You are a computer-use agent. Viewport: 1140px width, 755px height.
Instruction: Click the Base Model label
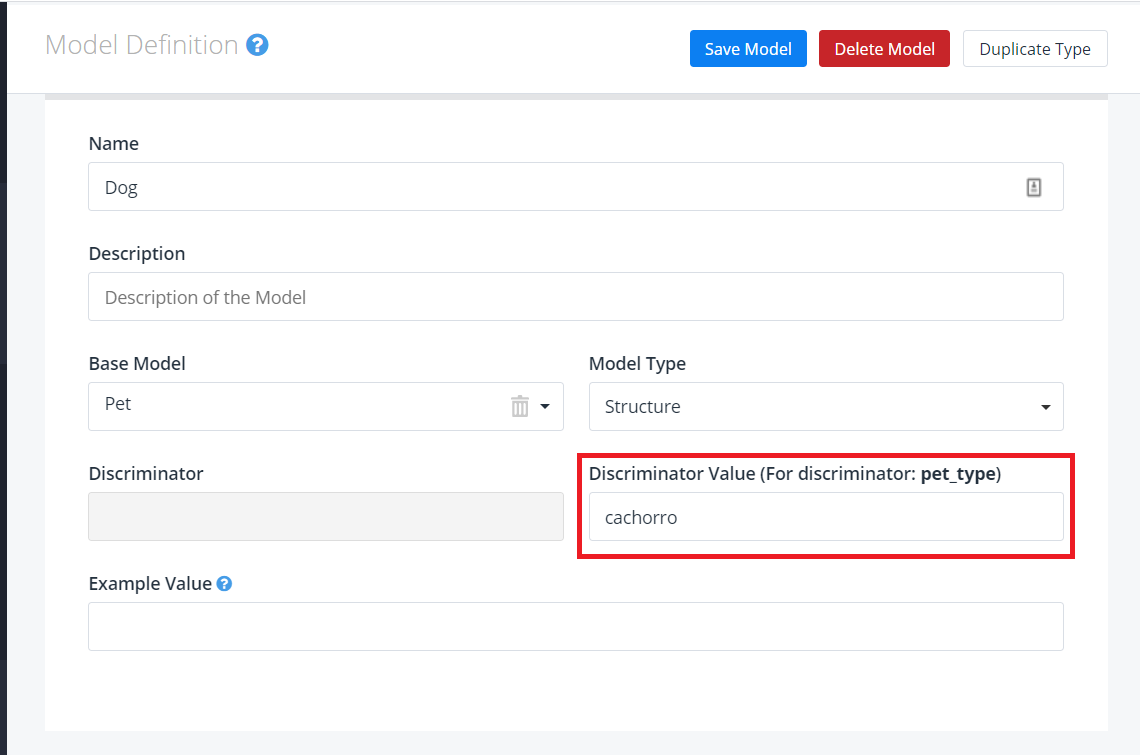tap(137, 364)
